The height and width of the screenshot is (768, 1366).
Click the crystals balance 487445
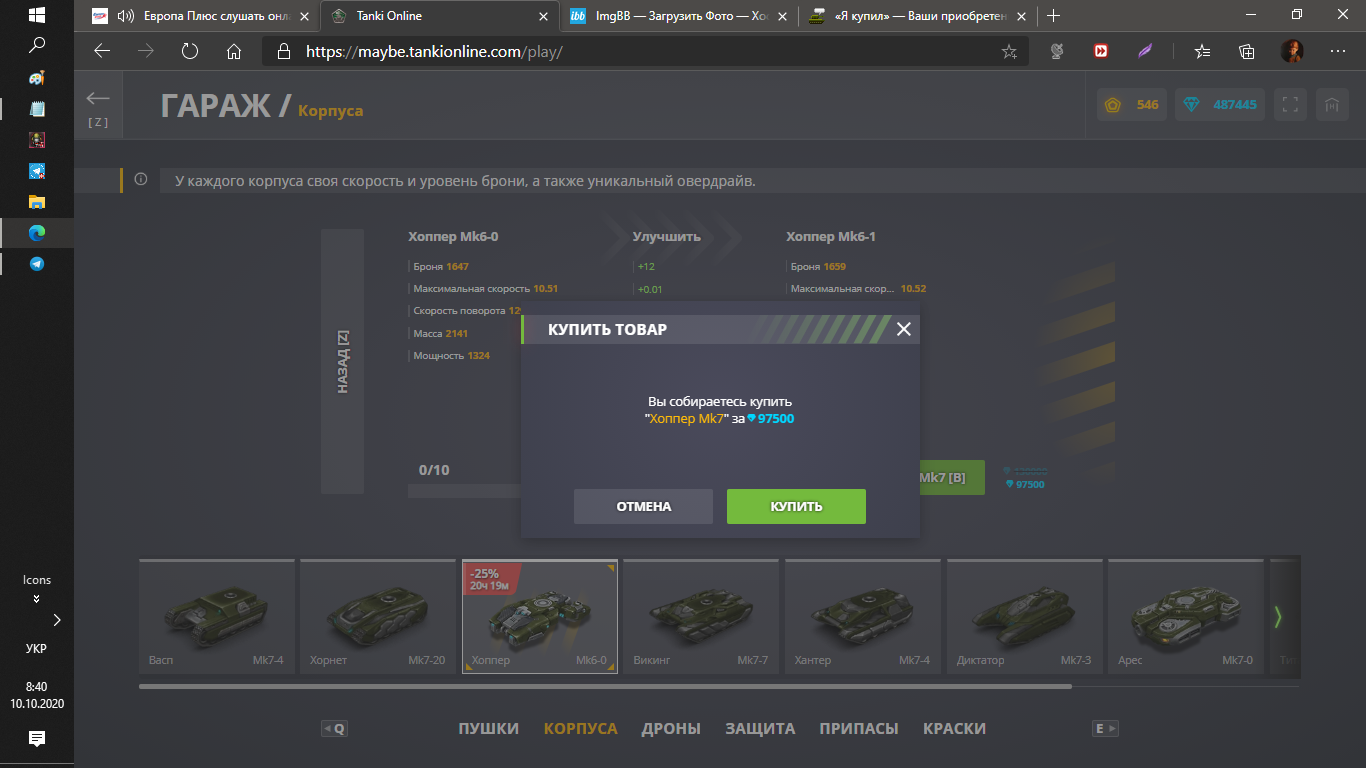click(x=1222, y=104)
